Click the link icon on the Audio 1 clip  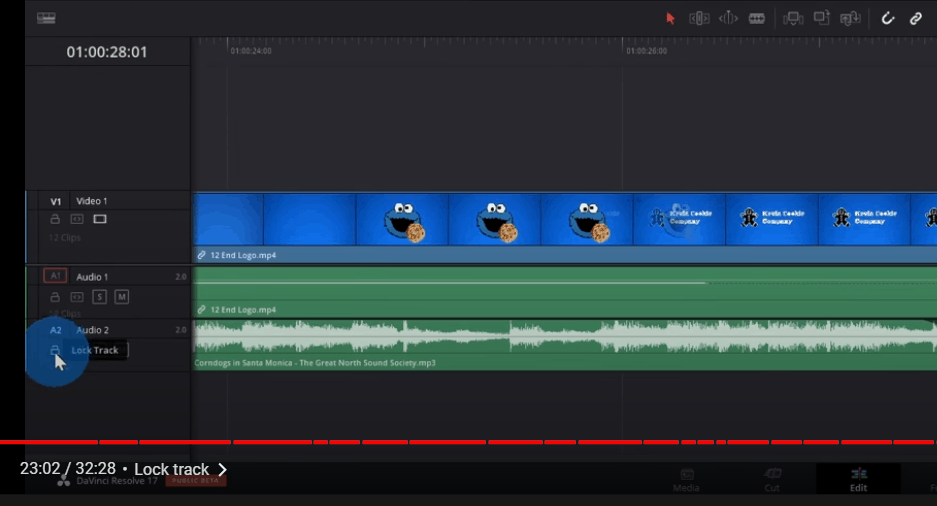click(201, 309)
